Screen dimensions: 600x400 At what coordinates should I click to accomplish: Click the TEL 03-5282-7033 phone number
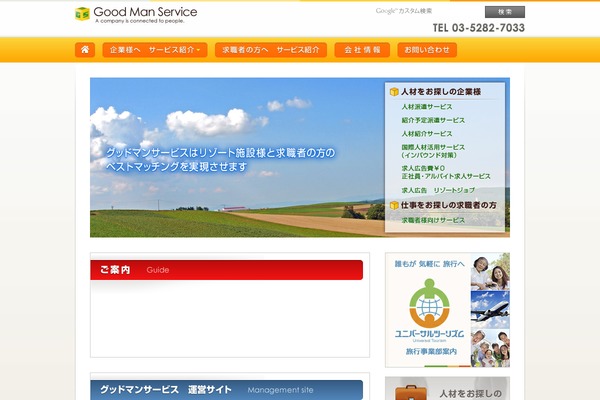479,28
